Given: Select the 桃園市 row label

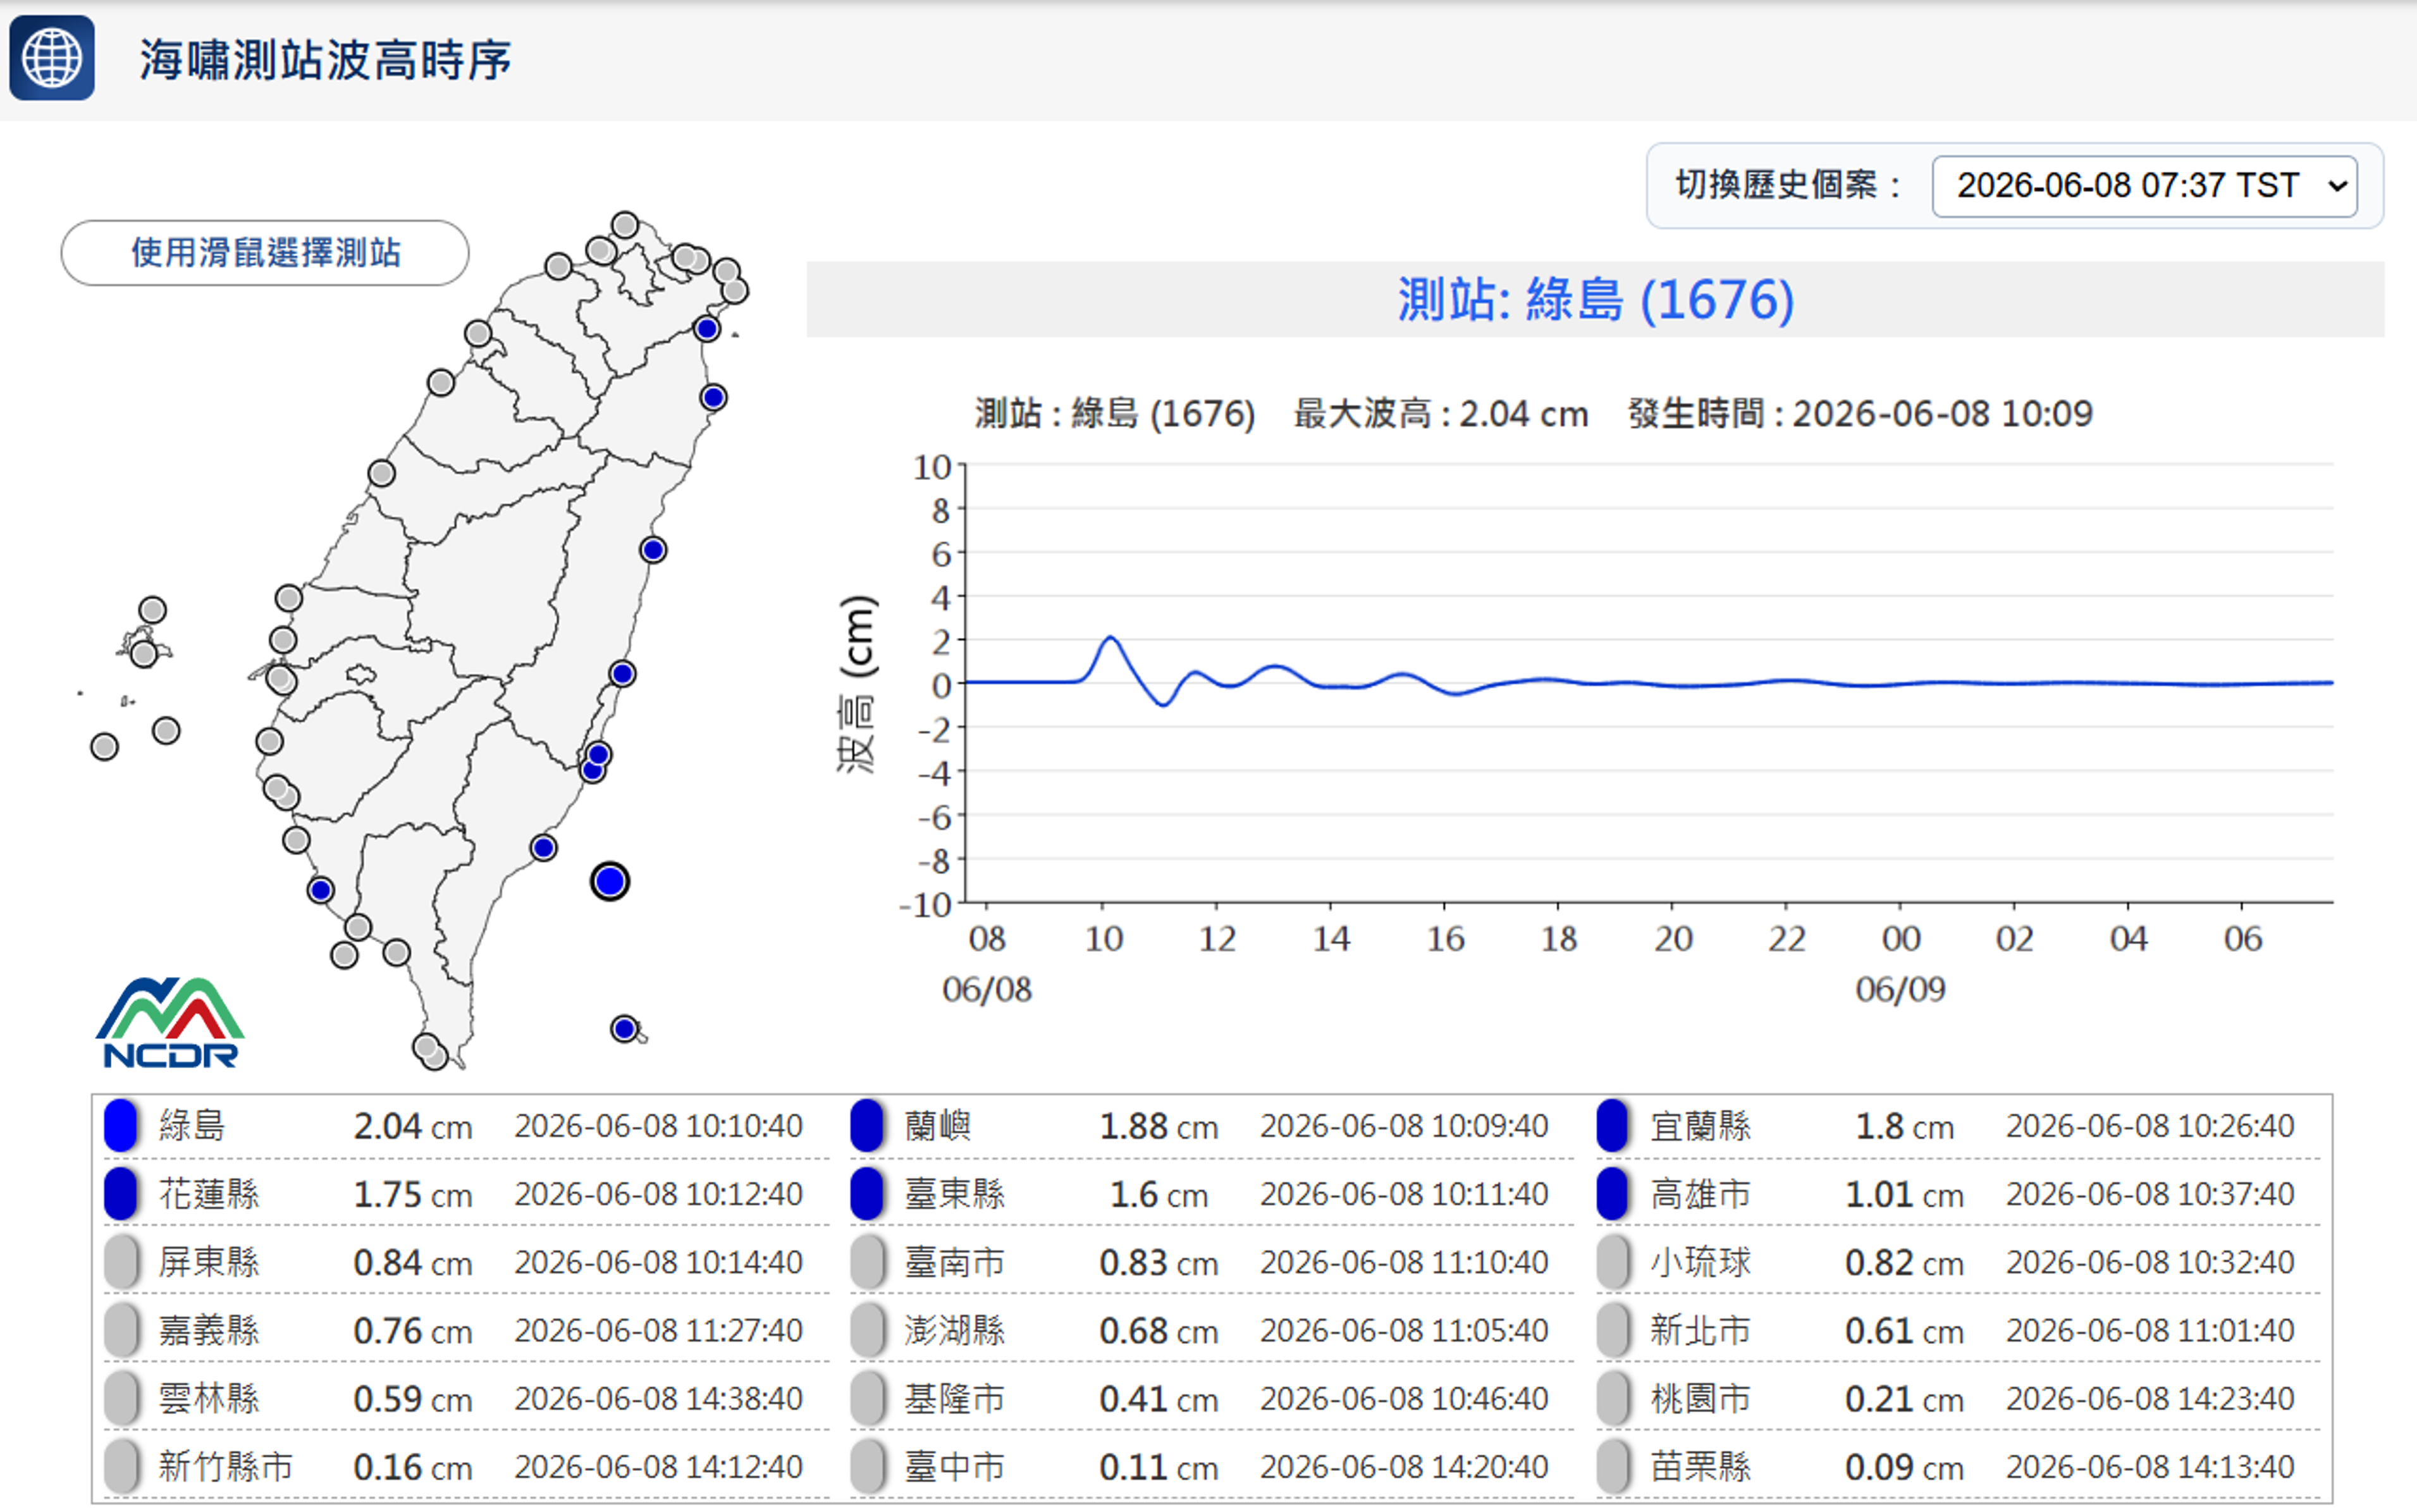Looking at the screenshot, I should click(x=1701, y=1398).
